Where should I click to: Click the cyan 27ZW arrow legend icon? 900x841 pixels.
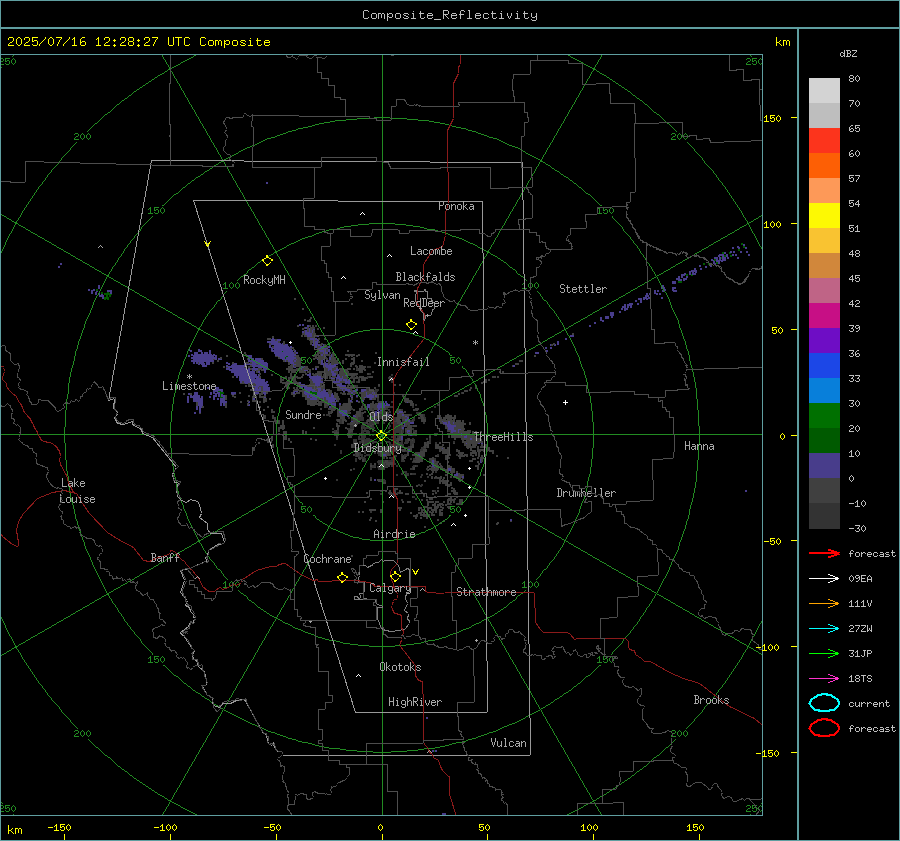coord(824,629)
